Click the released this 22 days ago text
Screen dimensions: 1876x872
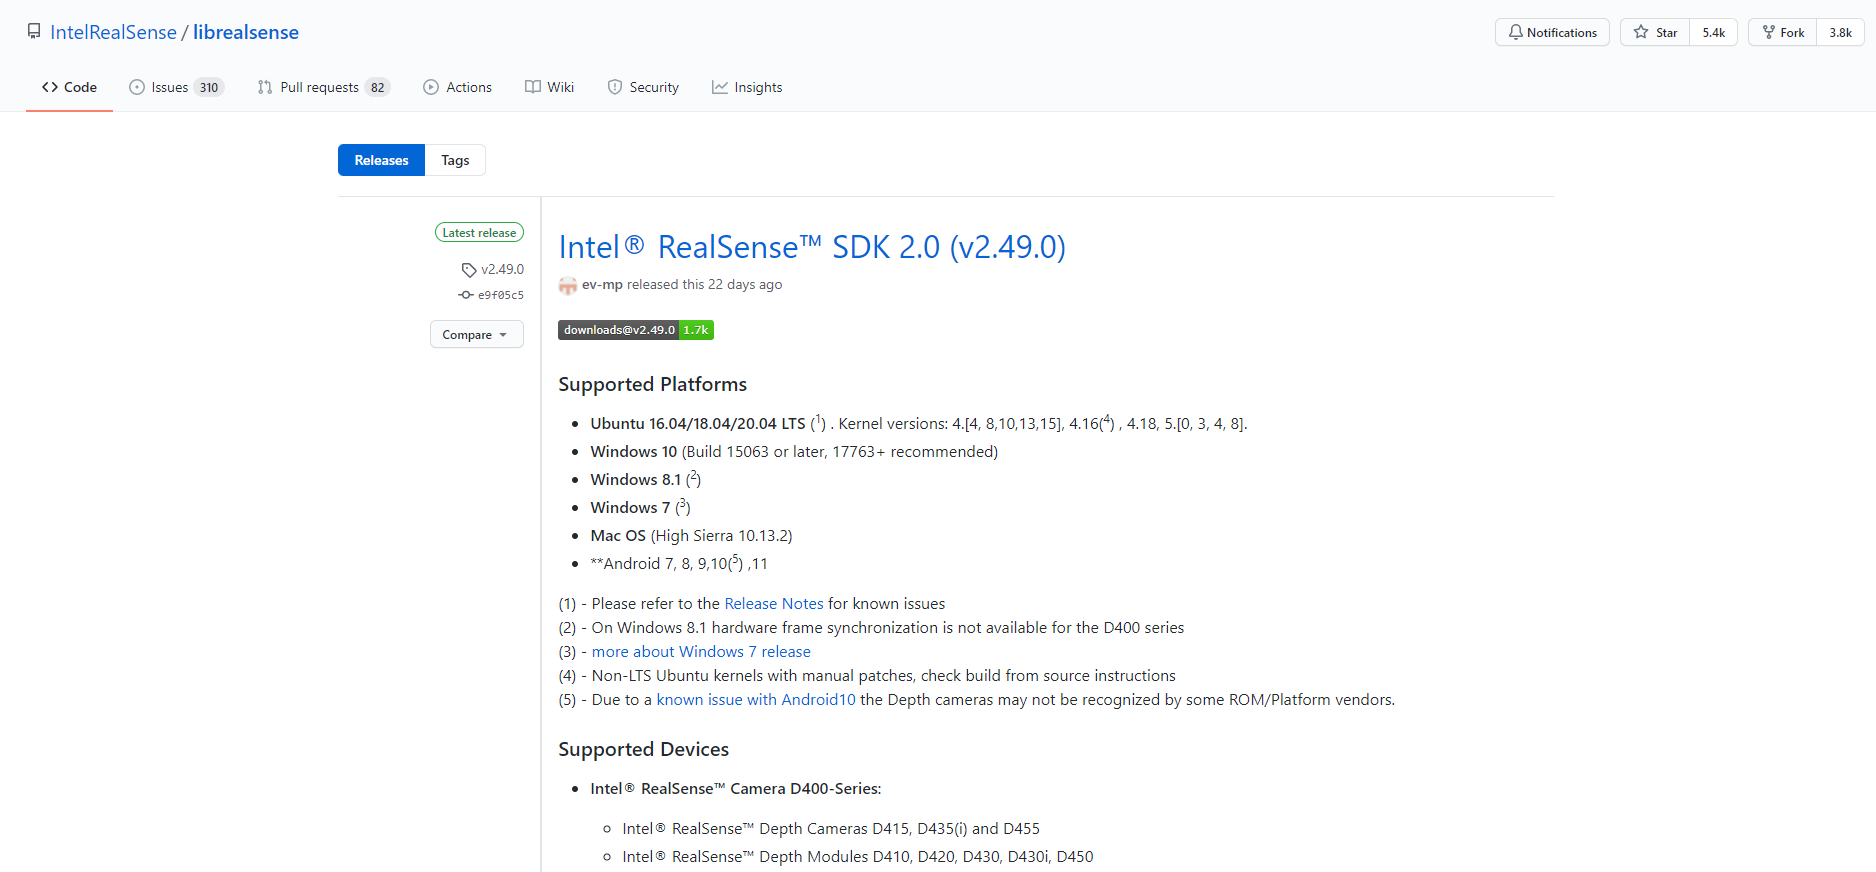(x=704, y=284)
